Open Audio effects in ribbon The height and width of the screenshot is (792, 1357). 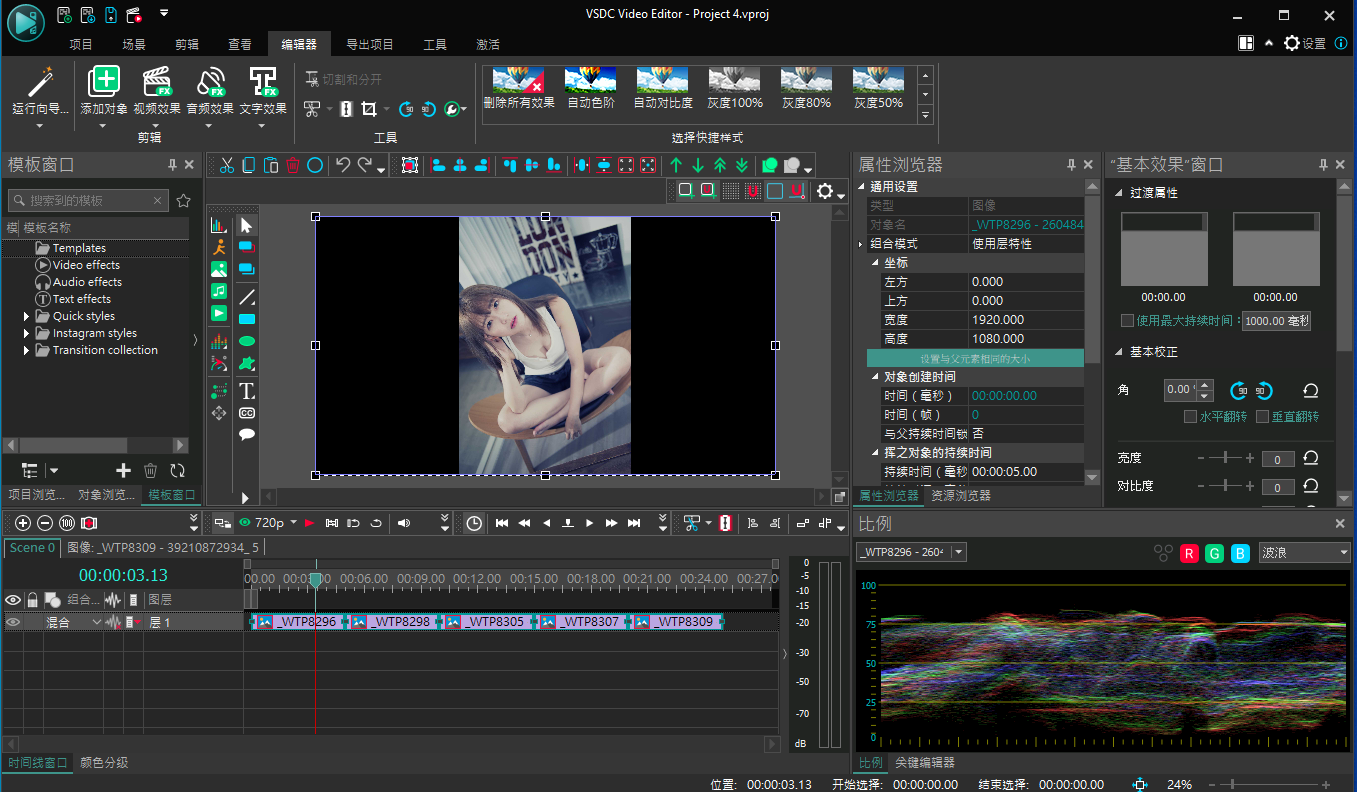click(210, 81)
